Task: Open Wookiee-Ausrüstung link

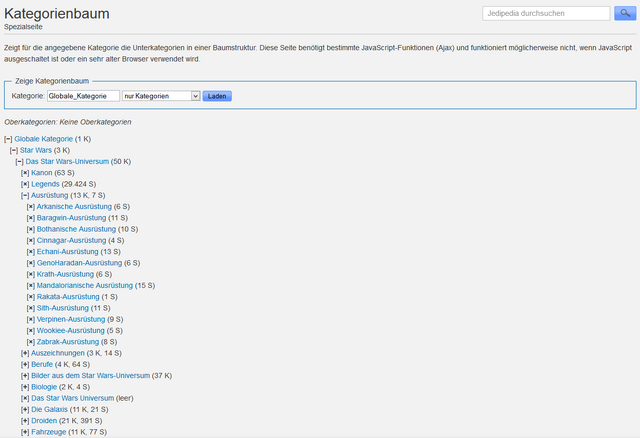Action: click(x=71, y=331)
